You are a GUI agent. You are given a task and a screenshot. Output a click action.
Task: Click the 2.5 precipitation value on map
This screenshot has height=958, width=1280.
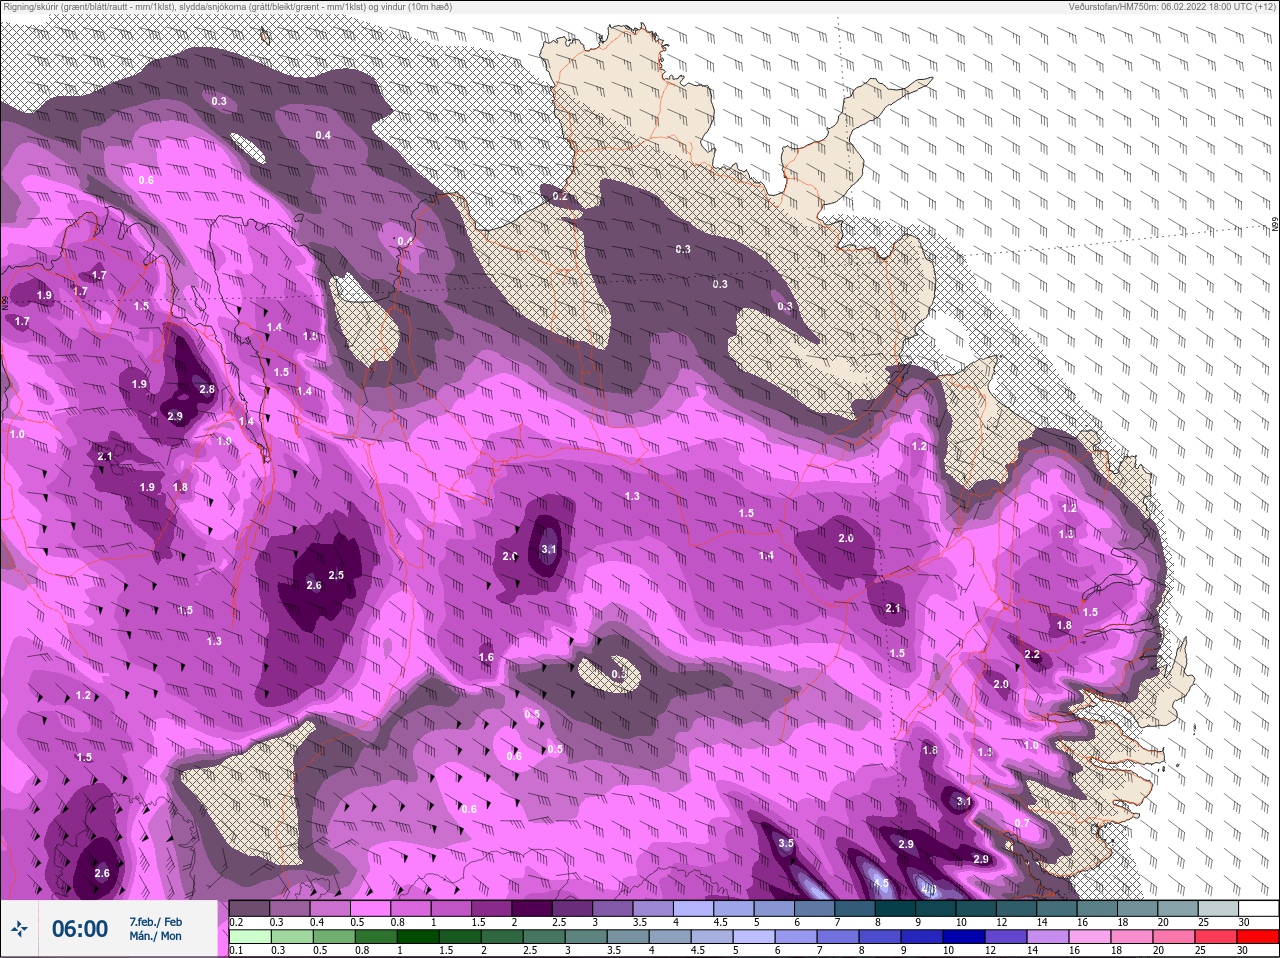tap(336, 575)
